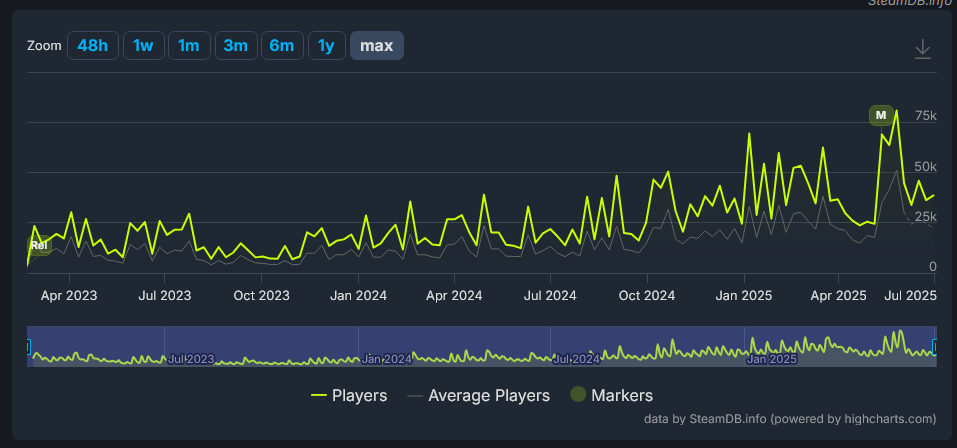Viewport: 957px width, 448px height.
Task: Grab the right navigator range handle
Action: click(x=935, y=347)
